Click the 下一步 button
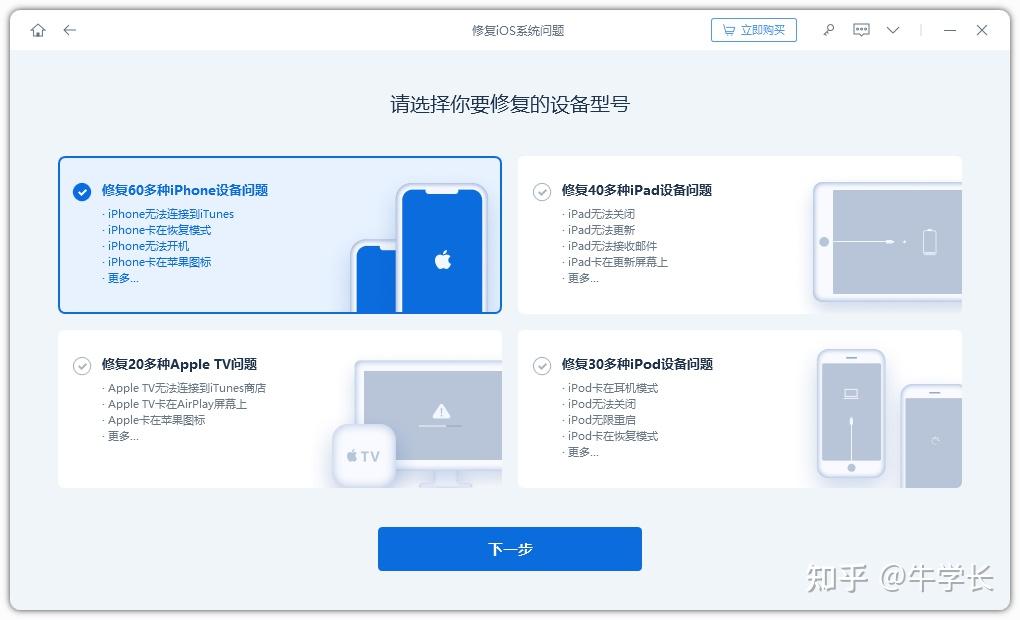This screenshot has height=620, width=1020. [509, 548]
